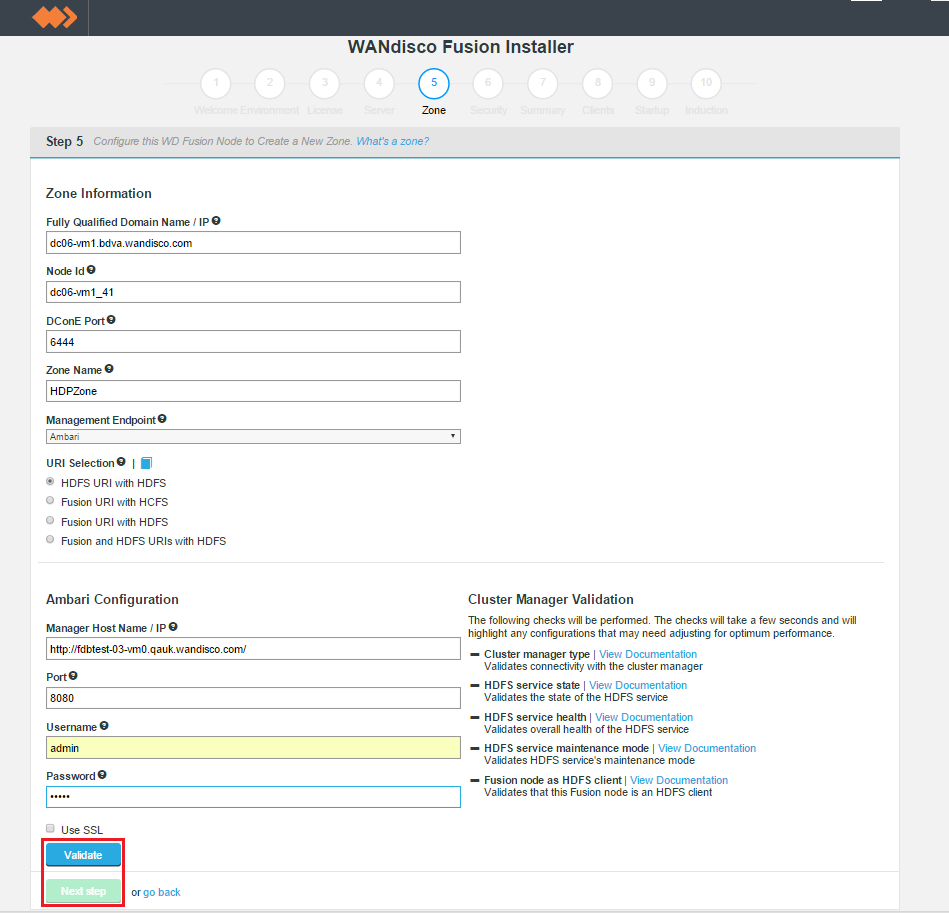
Task: Go to step 6 Security
Action: (488, 83)
